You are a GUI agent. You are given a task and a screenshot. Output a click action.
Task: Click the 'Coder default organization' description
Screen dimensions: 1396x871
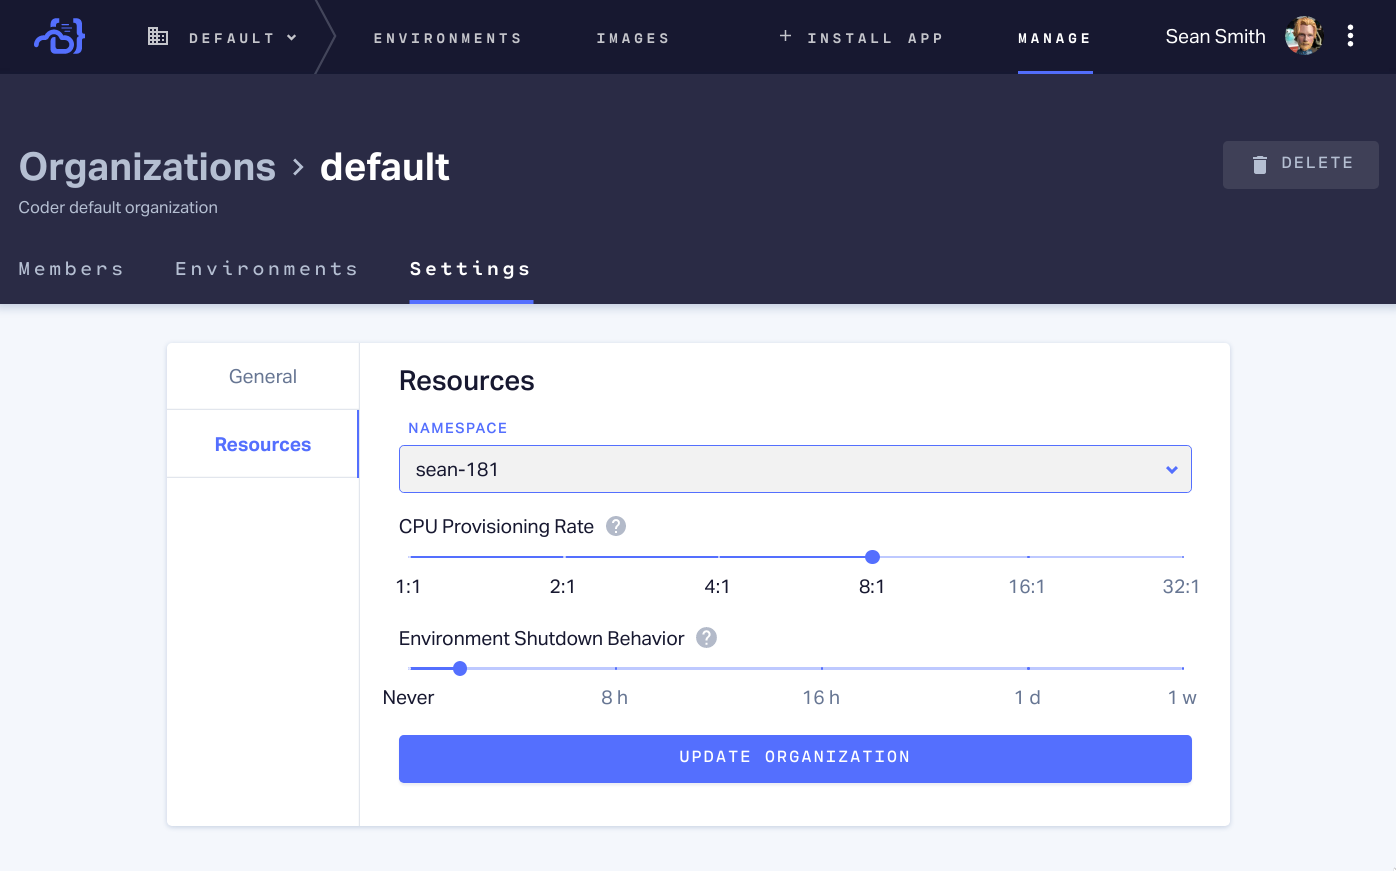click(x=118, y=208)
